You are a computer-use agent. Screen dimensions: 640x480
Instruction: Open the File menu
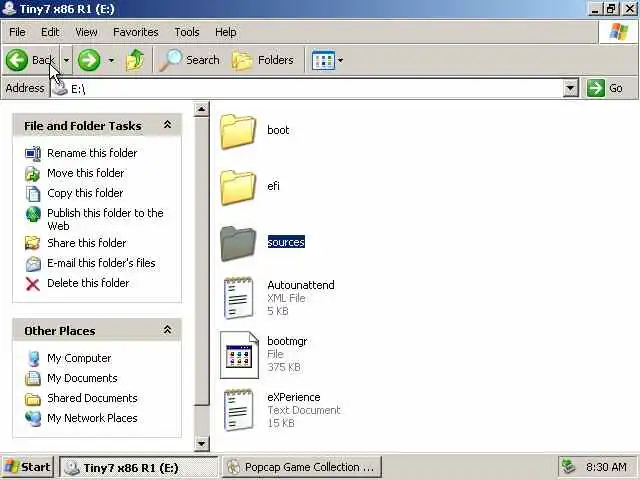(x=17, y=32)
